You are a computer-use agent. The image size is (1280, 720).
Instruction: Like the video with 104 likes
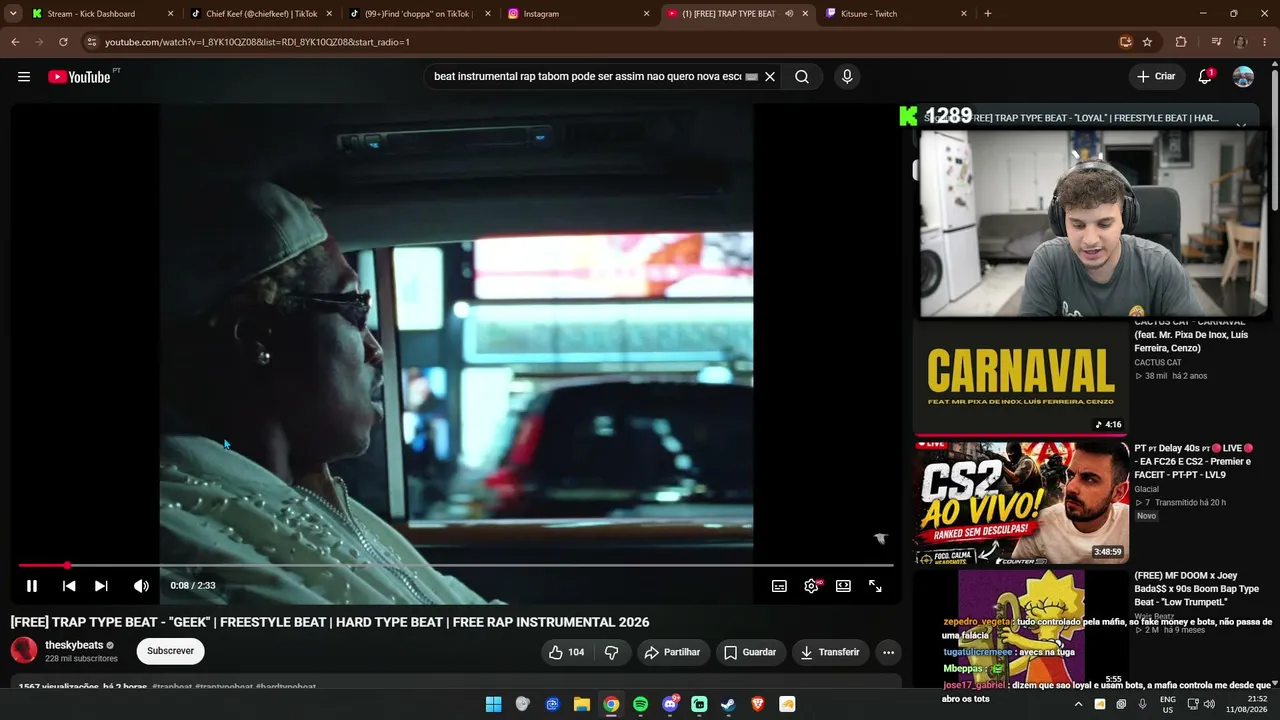pos(565,652)
